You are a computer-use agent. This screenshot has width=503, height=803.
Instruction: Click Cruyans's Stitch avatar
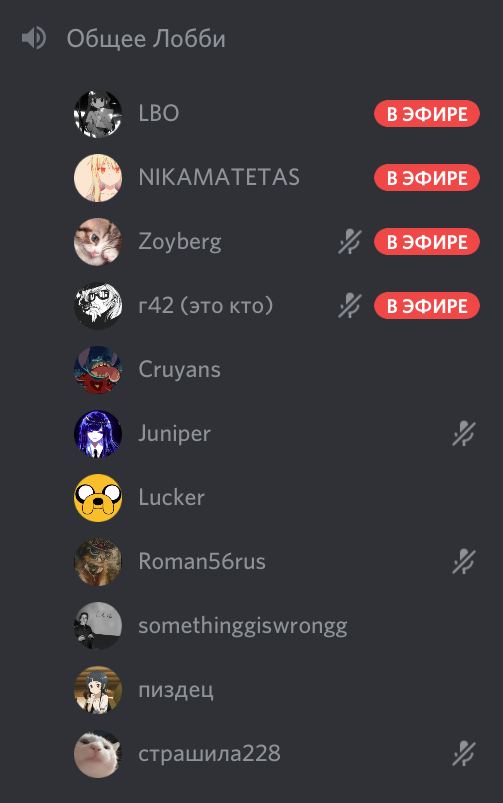98,370
